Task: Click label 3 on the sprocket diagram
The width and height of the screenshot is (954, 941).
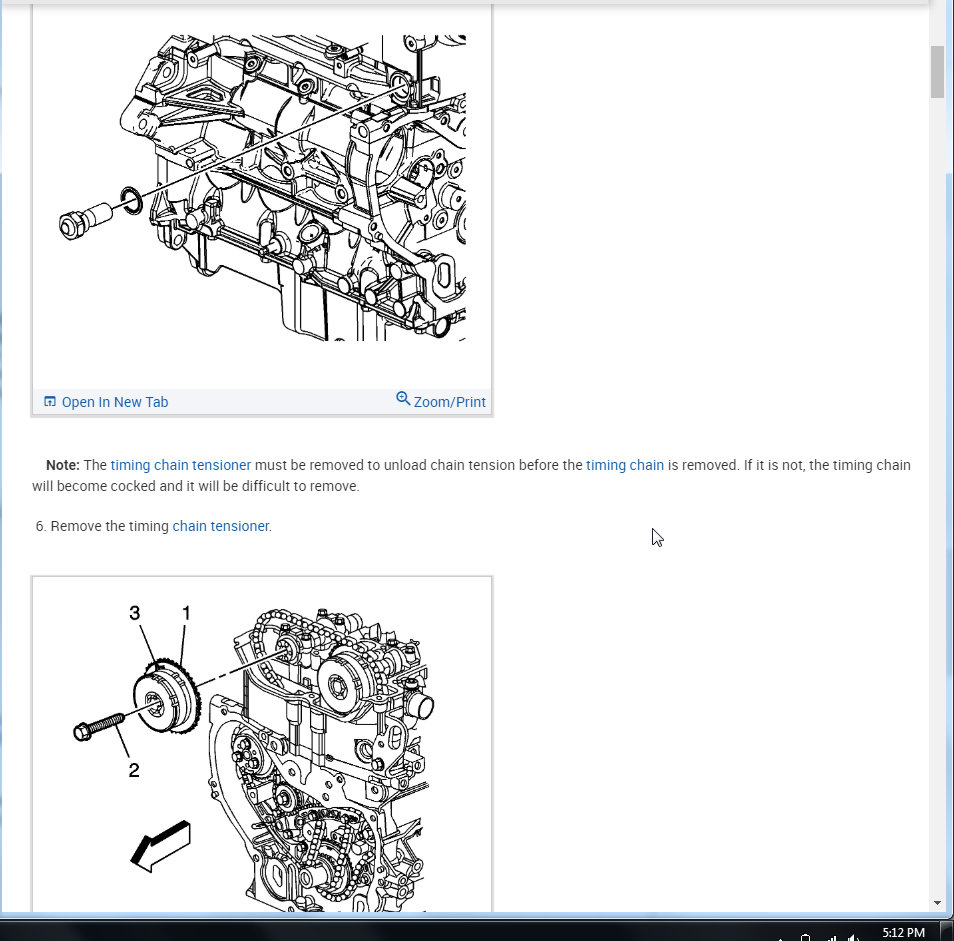Action: tap(133, 612)
